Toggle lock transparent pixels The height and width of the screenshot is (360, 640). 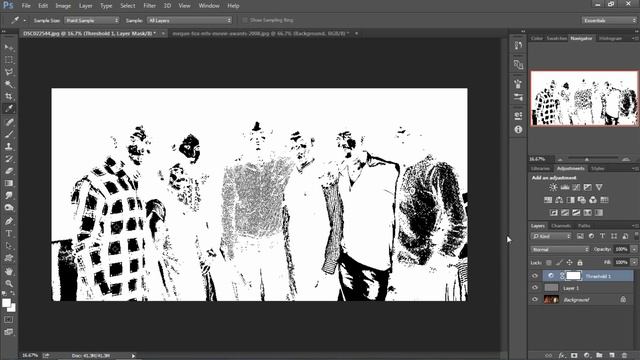[x=549, y=262]
